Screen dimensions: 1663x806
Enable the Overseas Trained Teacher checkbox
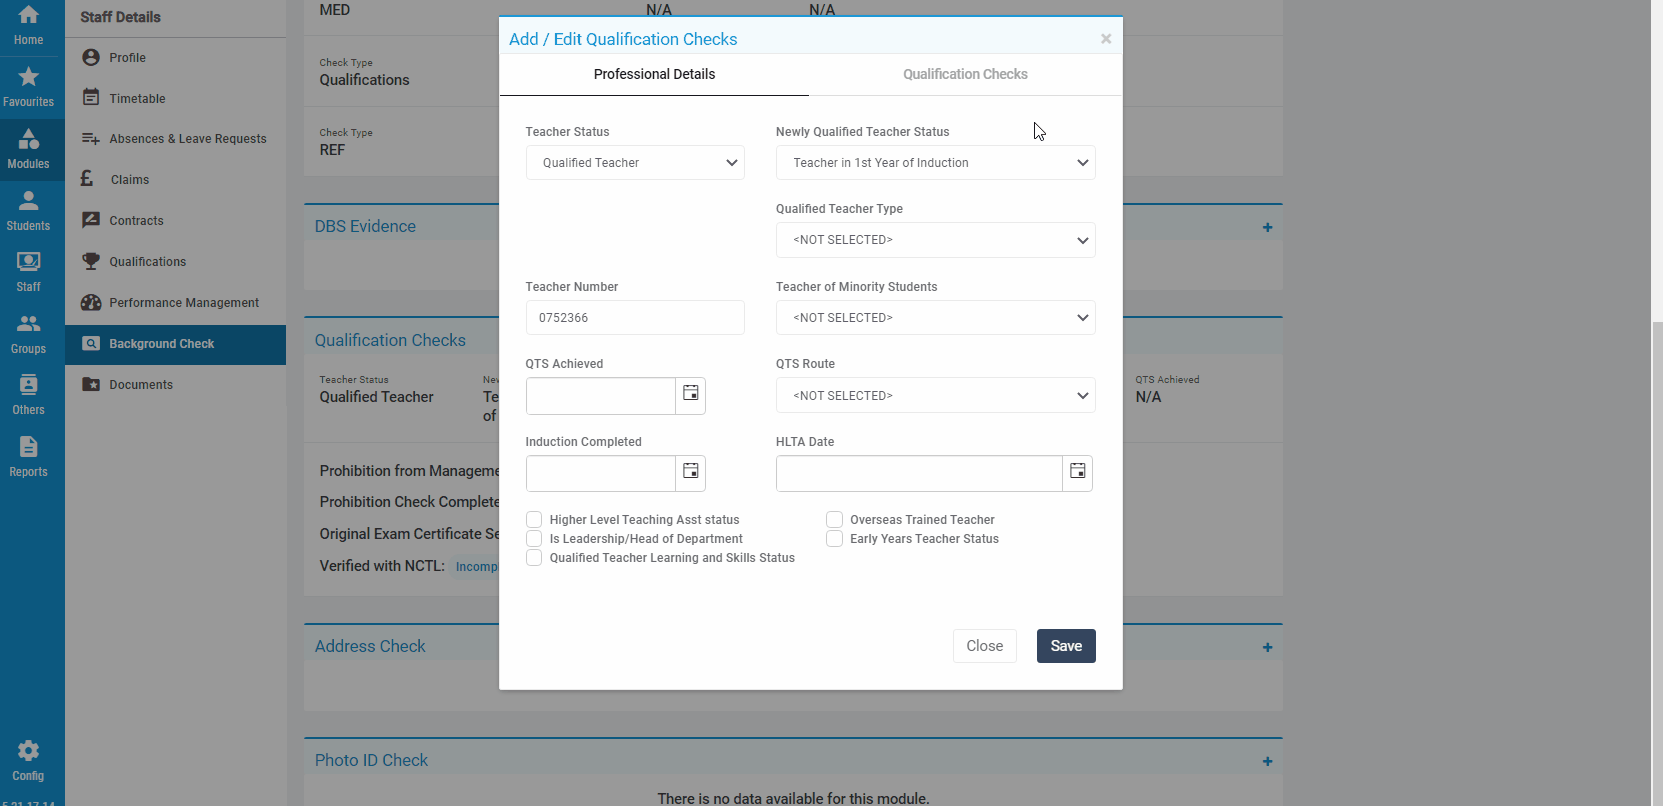pyautogui.click(x=834, y=520)
